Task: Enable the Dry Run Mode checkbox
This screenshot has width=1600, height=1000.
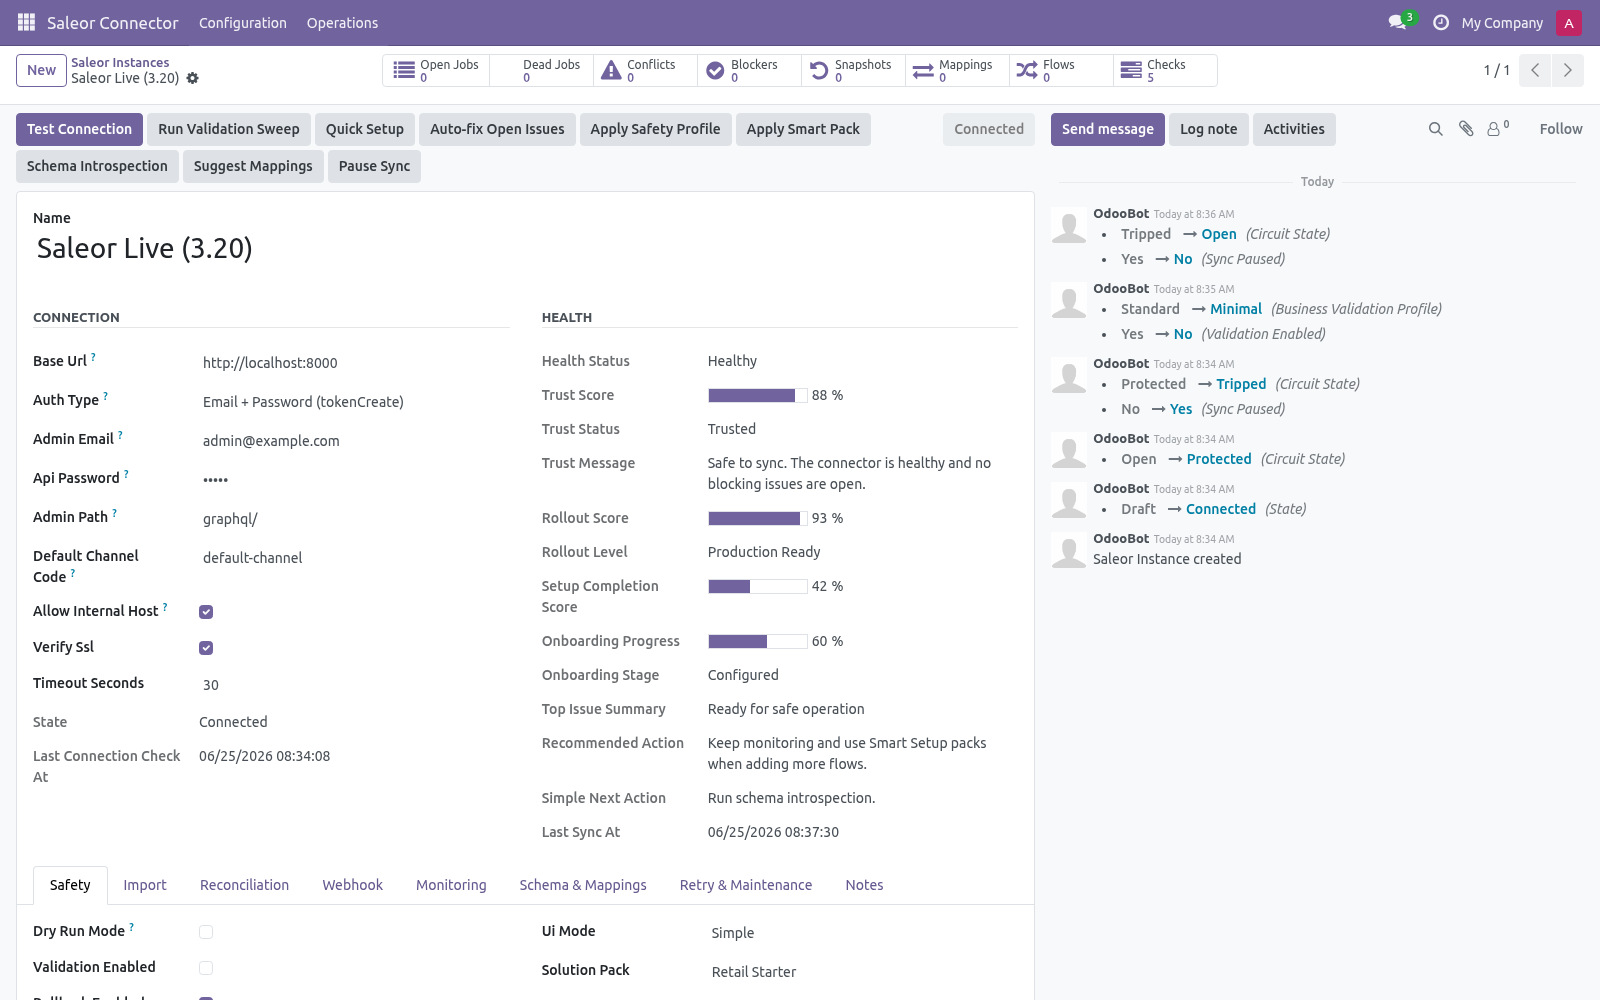Action: tap(206, 932)
